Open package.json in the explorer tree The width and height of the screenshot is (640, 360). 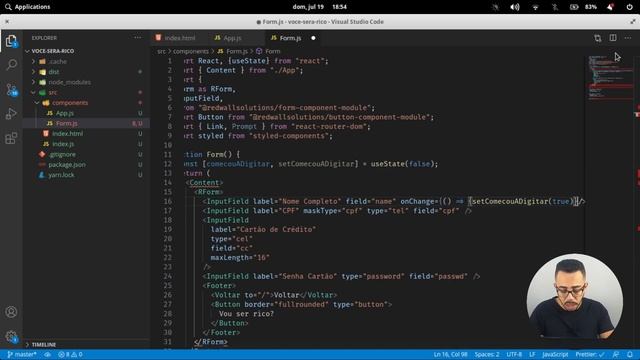tap(87, 164)
